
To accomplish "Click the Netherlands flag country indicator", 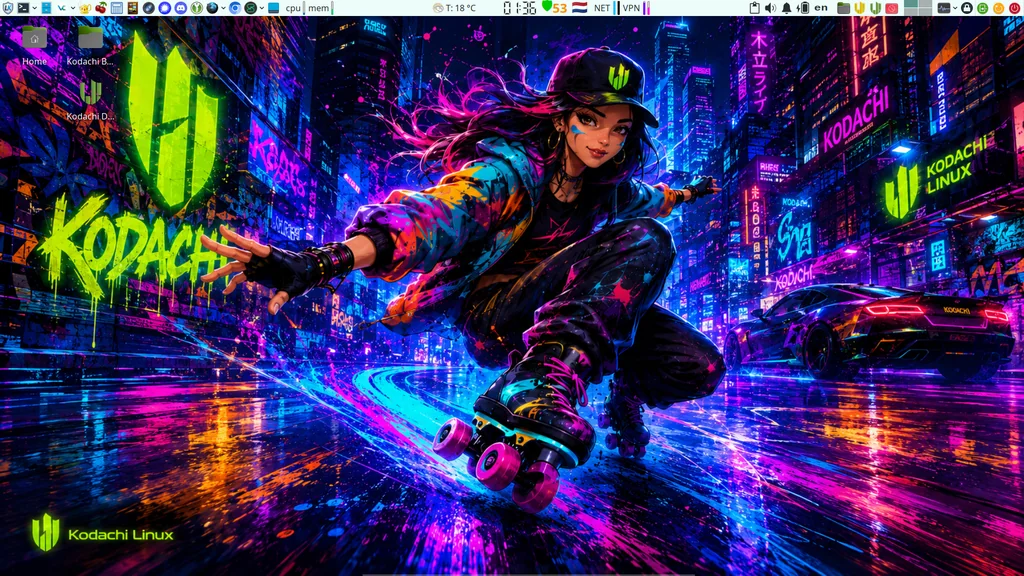I will [579, 8].
